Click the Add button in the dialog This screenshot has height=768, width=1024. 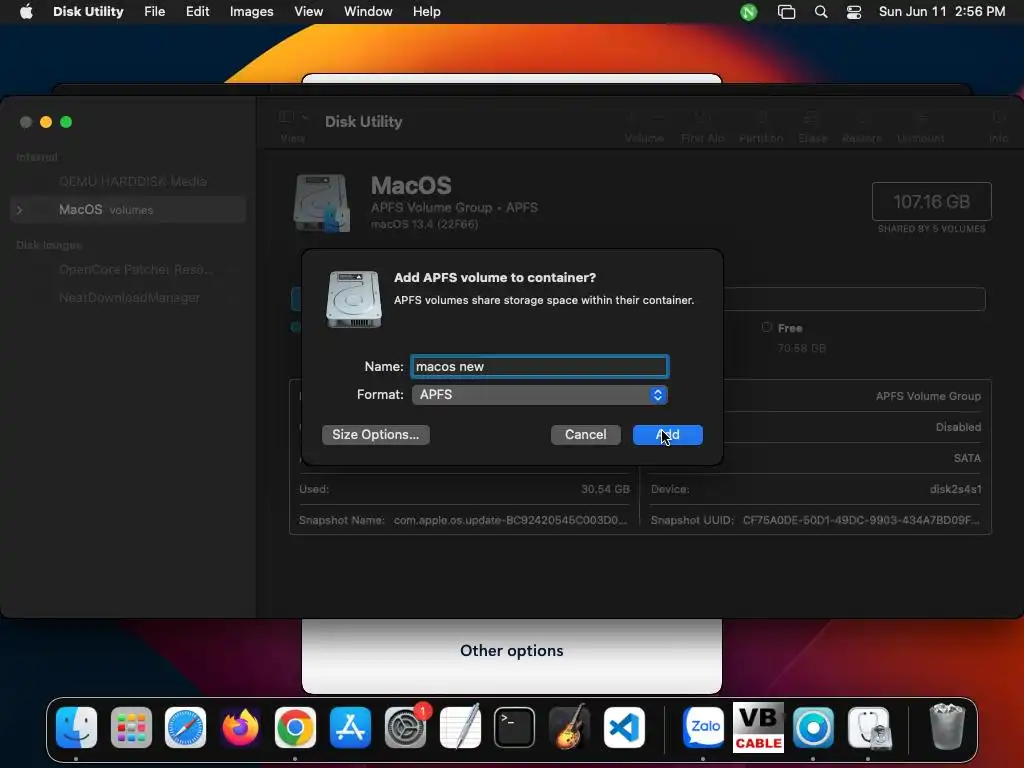(667, 435)
